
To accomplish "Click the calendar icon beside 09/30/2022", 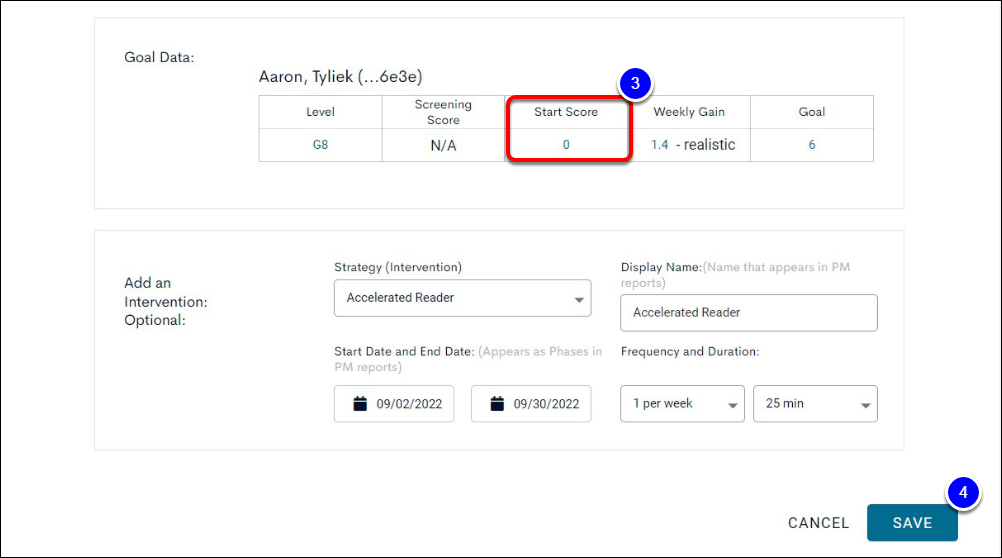I will point(497,403).
